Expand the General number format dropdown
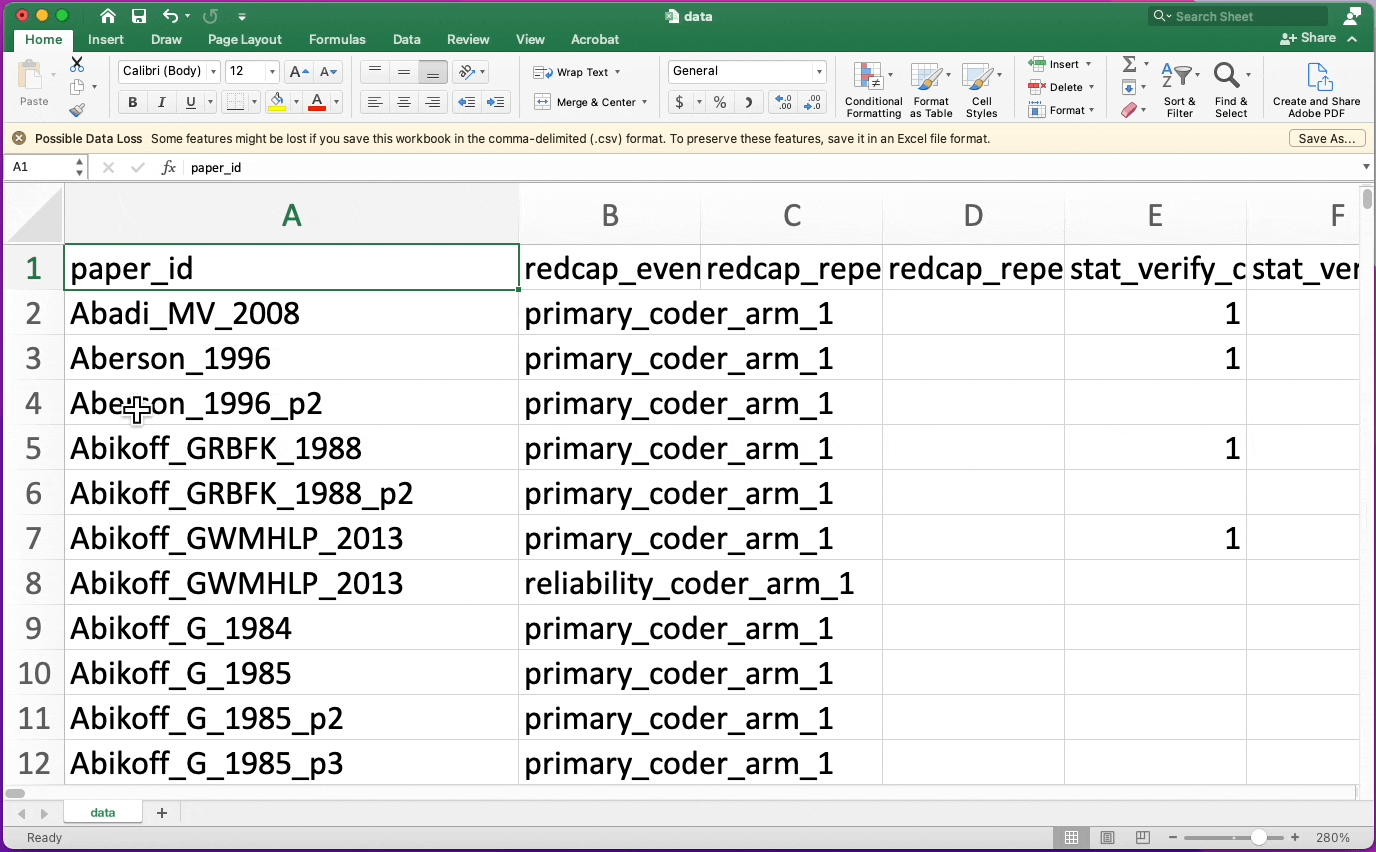This screenshot has width=1376, height=852. tap(819, 71)
